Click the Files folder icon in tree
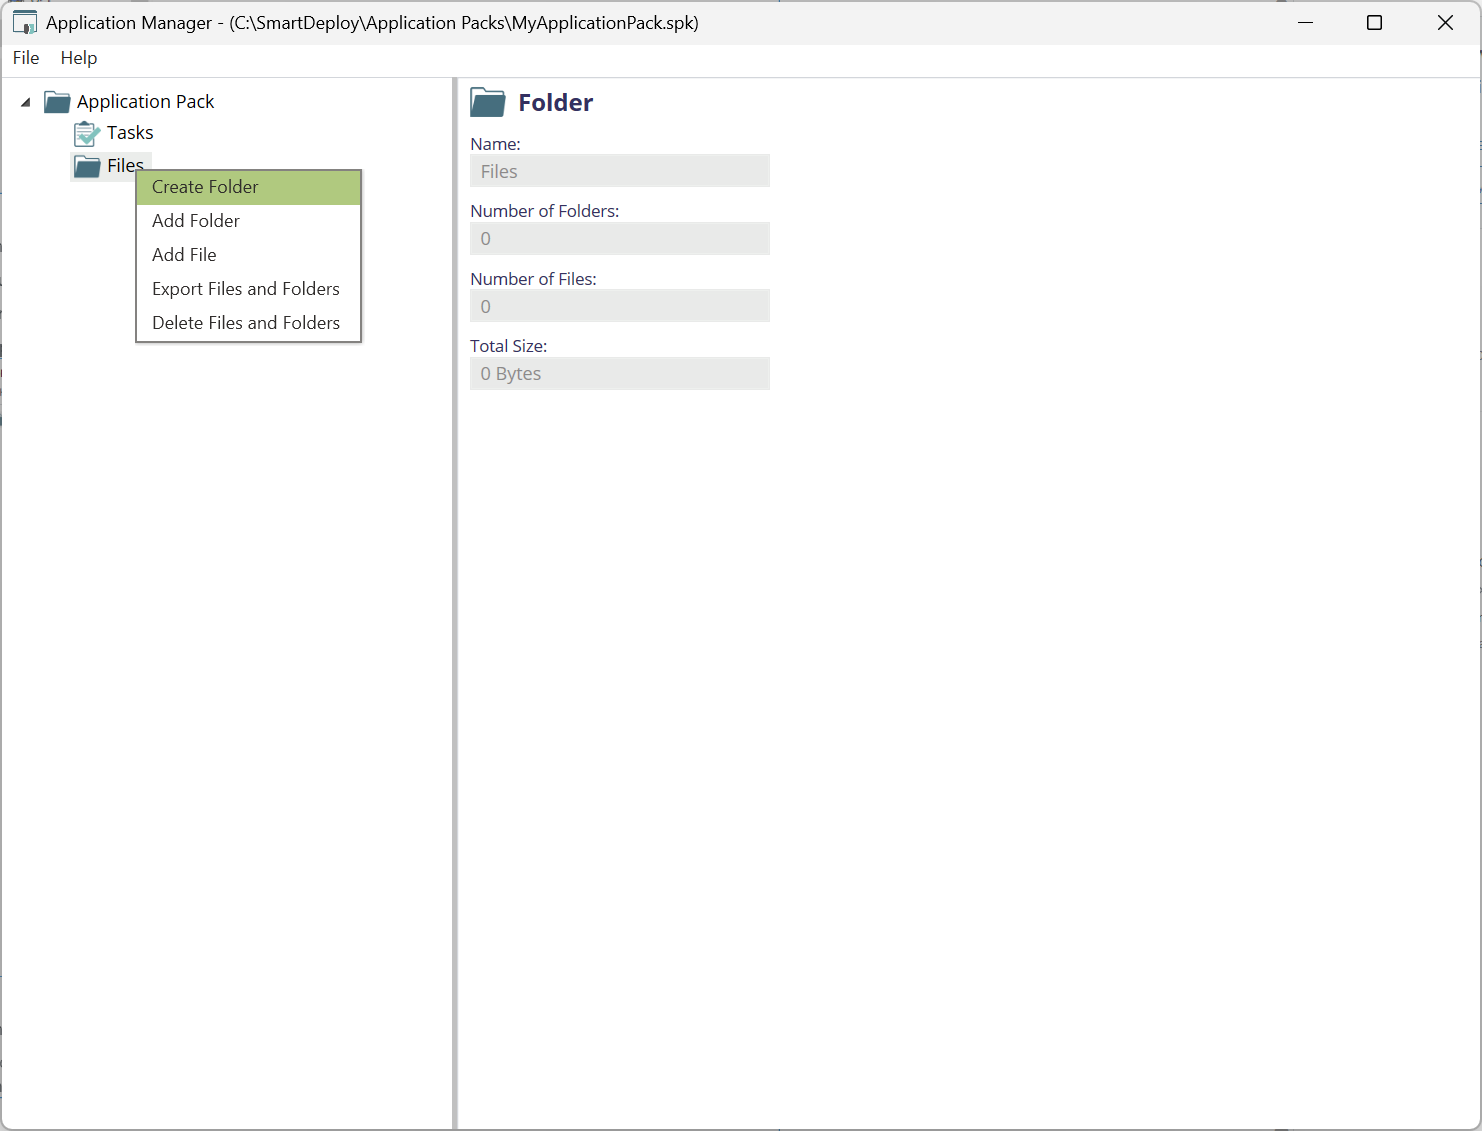This screenshot has height=1131, width=1482. tap(88, 166)
